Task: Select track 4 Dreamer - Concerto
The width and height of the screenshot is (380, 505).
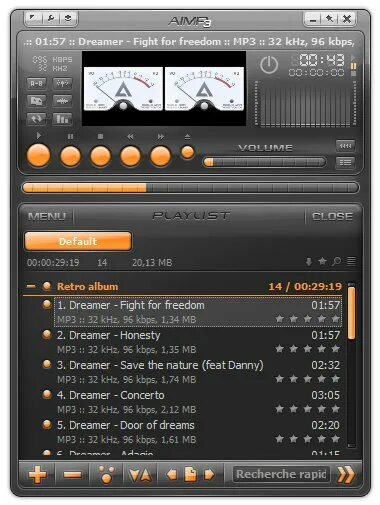Action: point(198,402)
